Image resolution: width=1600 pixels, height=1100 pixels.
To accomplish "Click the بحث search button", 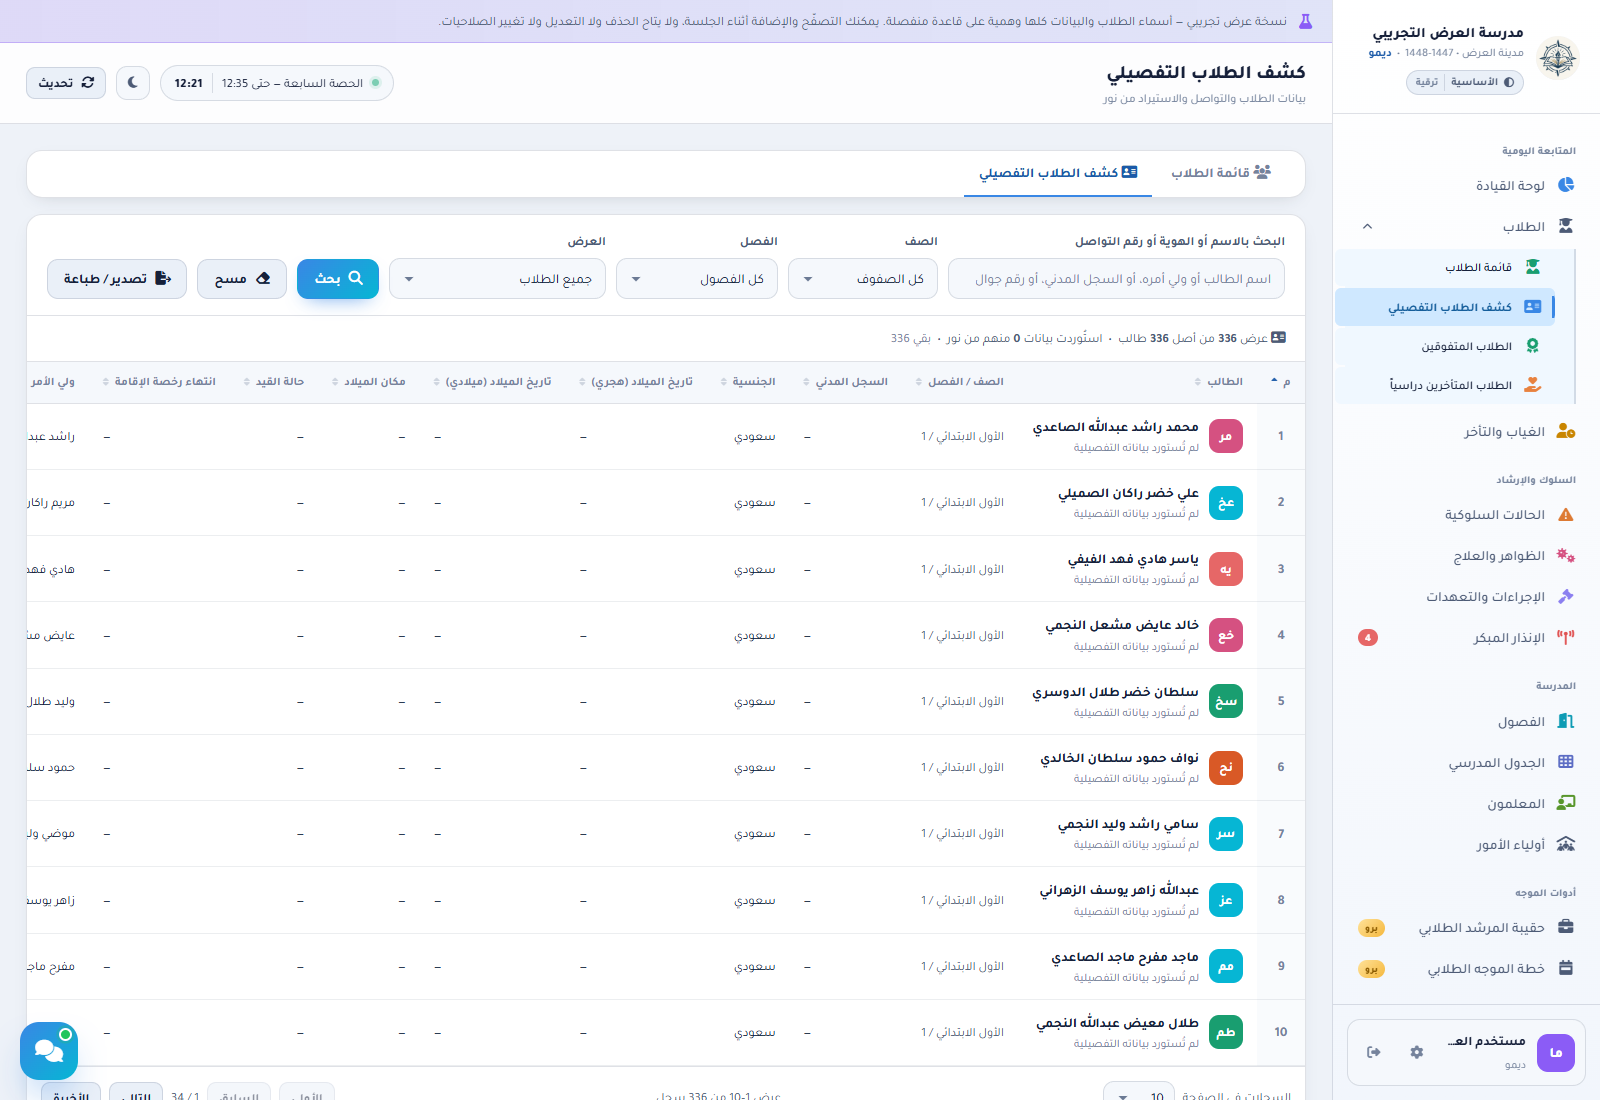I will [x=338, y=279].
